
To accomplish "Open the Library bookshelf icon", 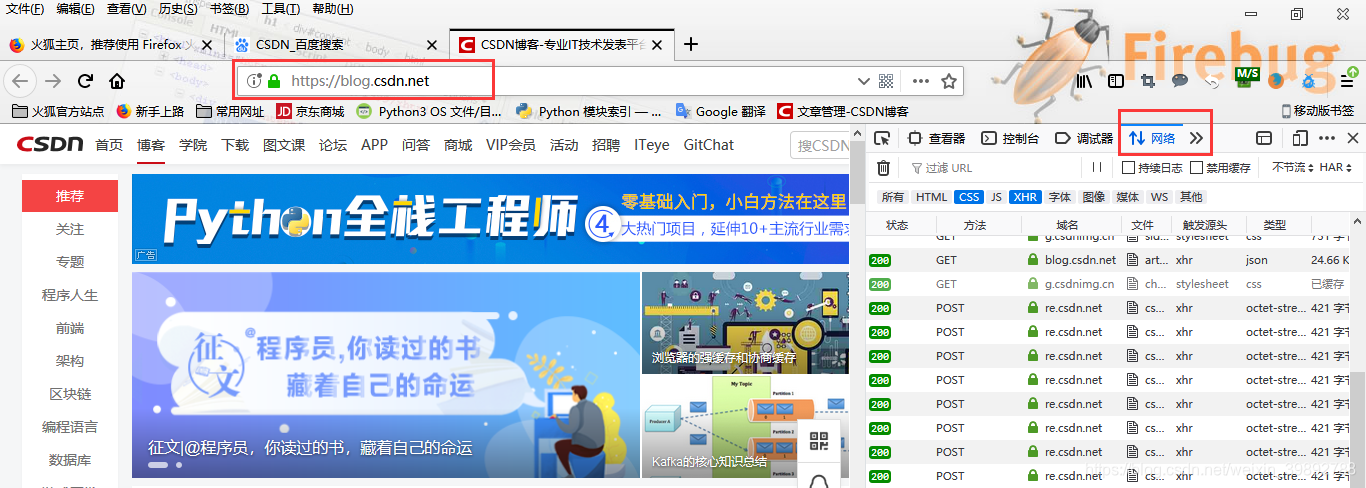I will [1085, 81].
